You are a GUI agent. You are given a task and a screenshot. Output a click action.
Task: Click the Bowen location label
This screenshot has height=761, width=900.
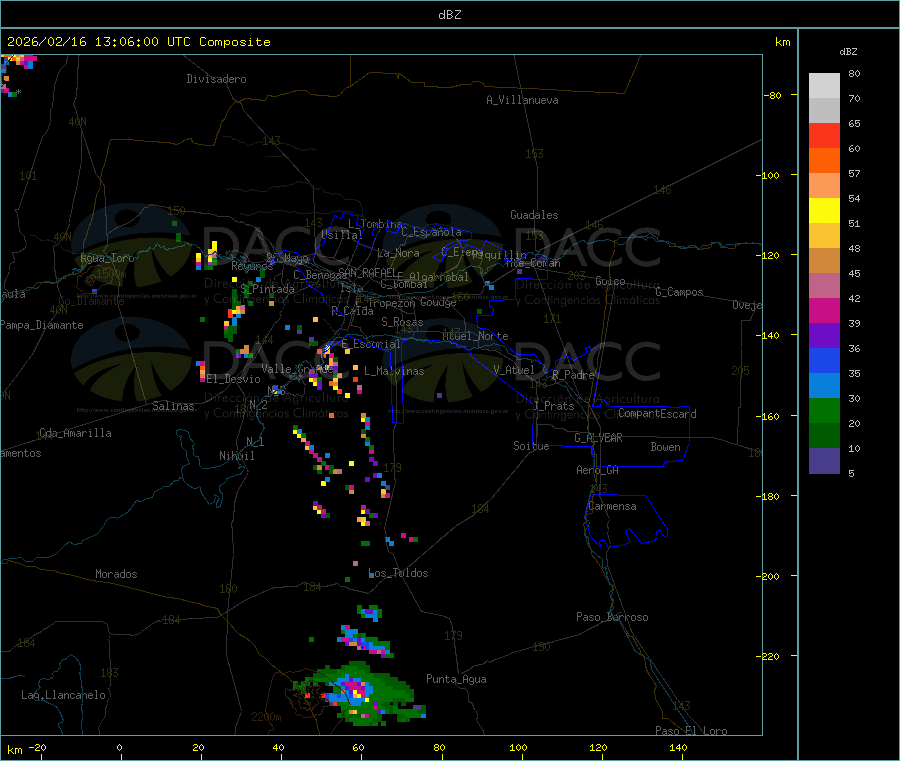pyautogui.click(x=665, y=447)
